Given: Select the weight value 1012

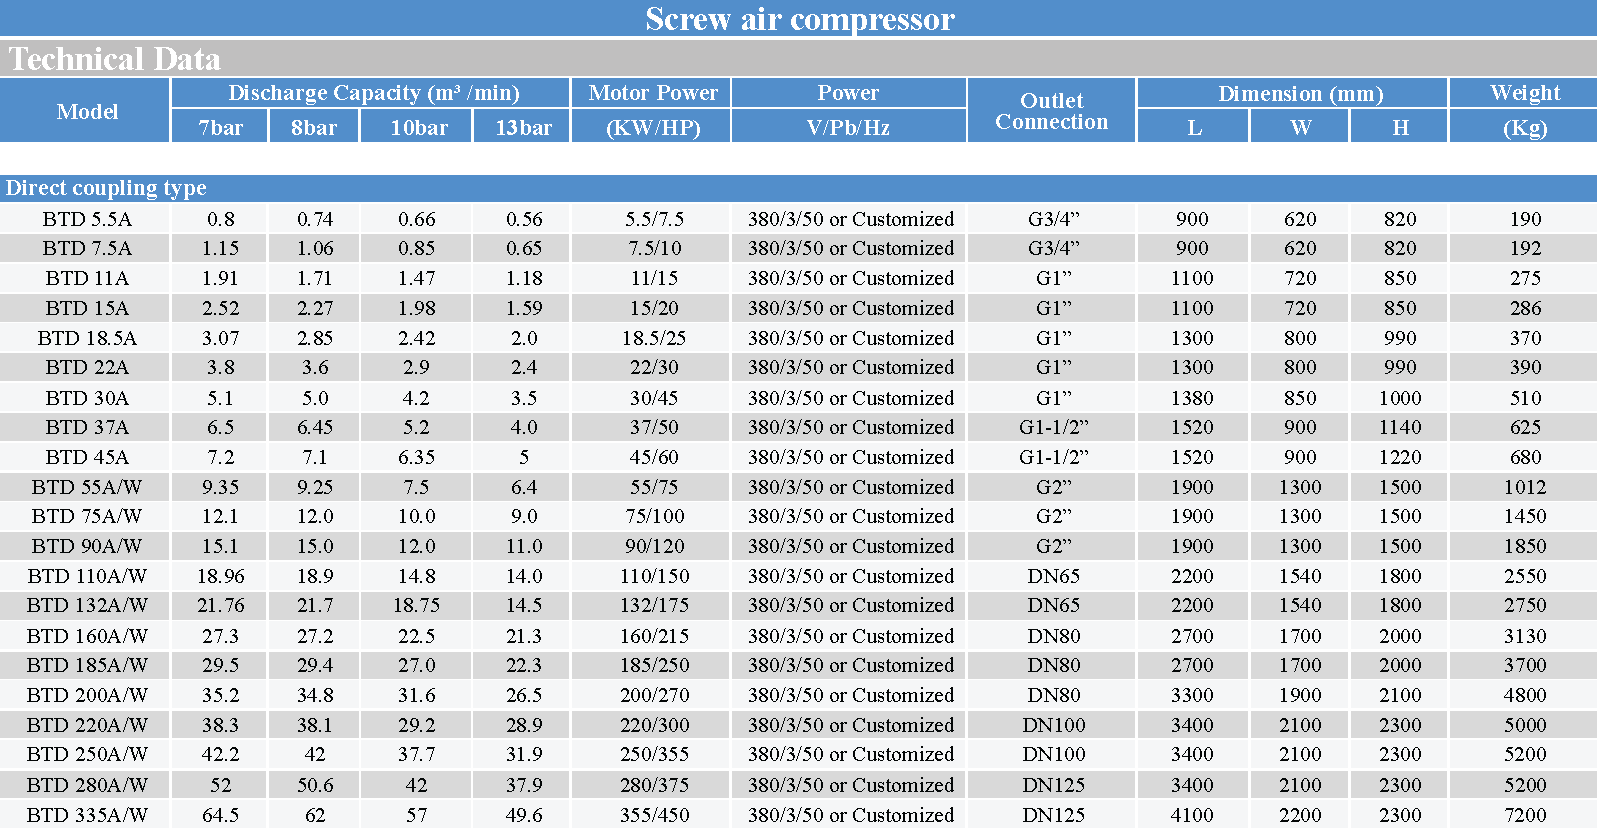Looking at the screenshot, I should coord(1525,487).
